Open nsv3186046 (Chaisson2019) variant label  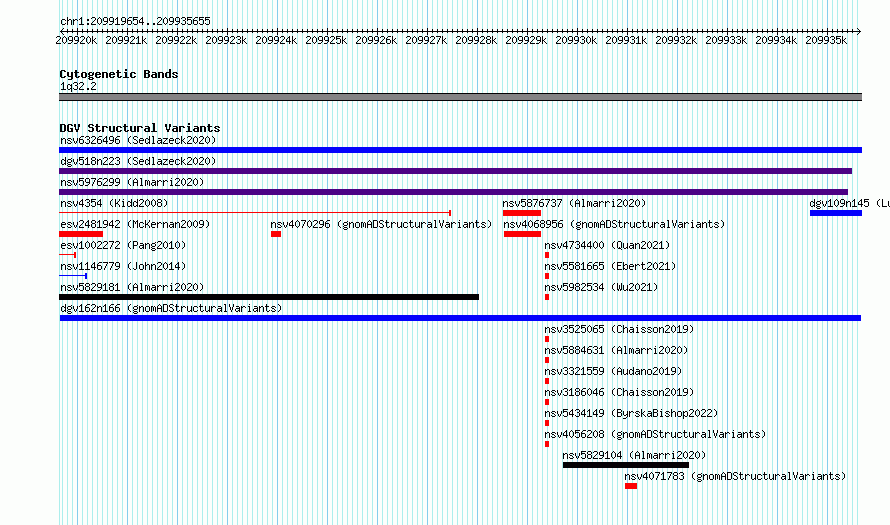point(619,392)
